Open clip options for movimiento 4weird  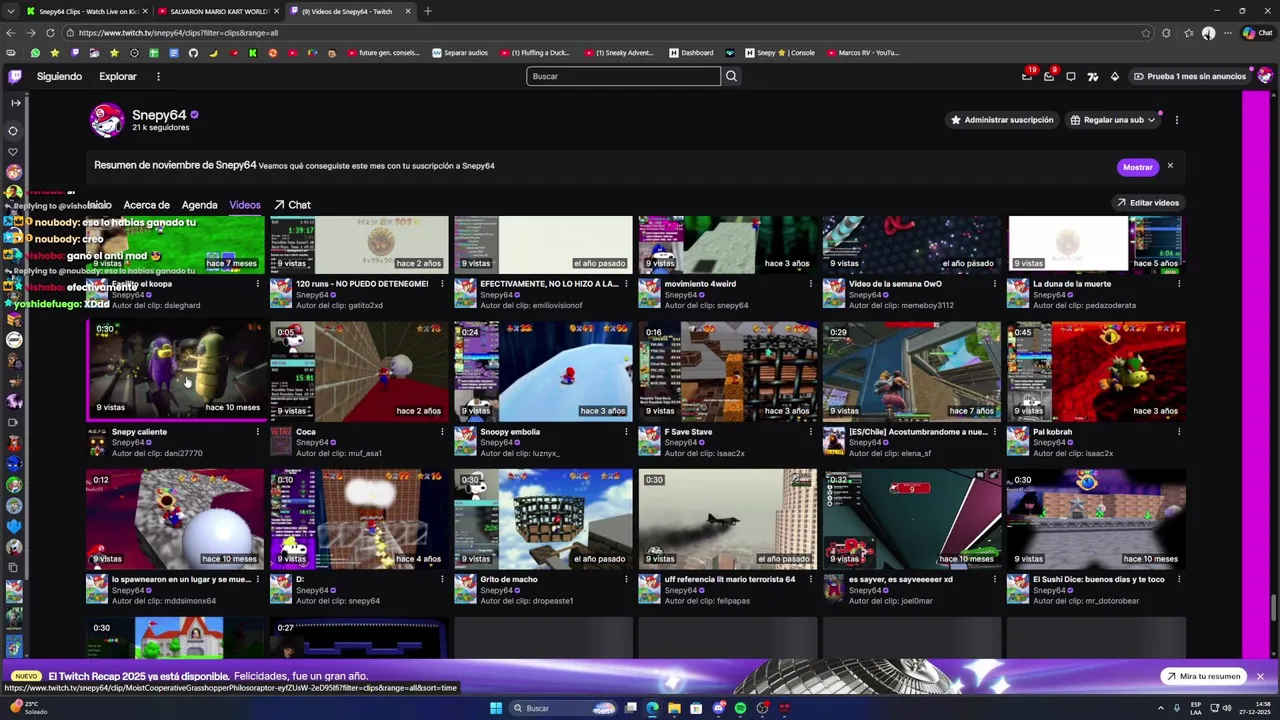pyautogui.click(x=810, y=284)
